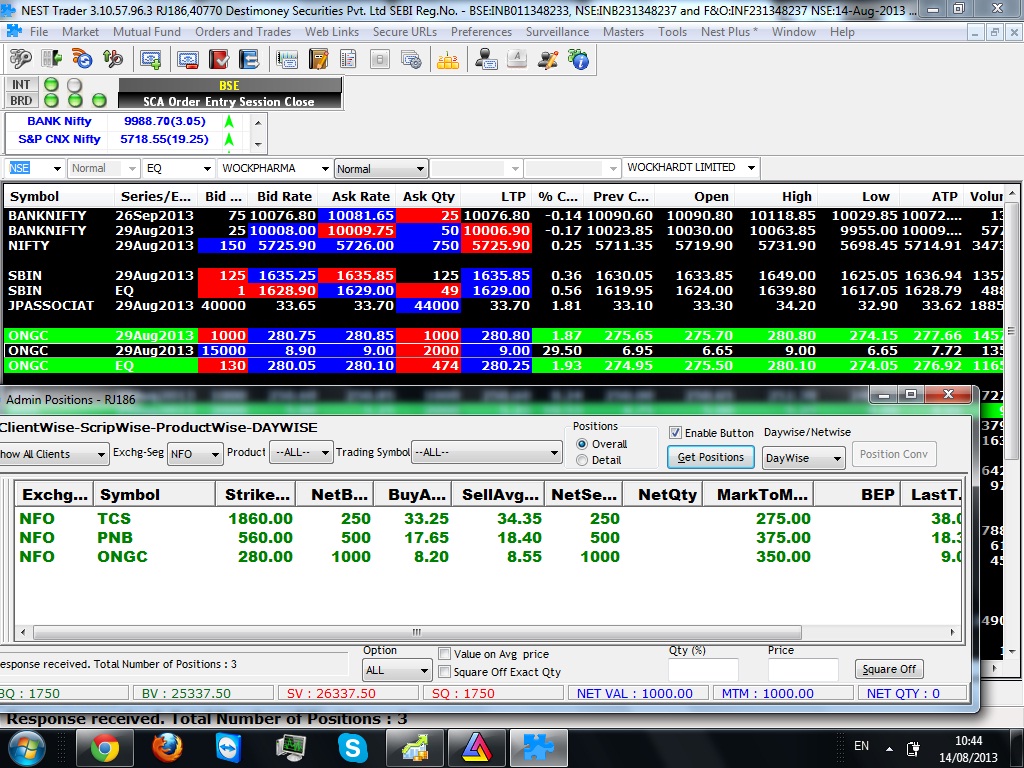1024x768 pixels.
Task: Click the positions grid horizontal scrollbar
Action: 417,632
